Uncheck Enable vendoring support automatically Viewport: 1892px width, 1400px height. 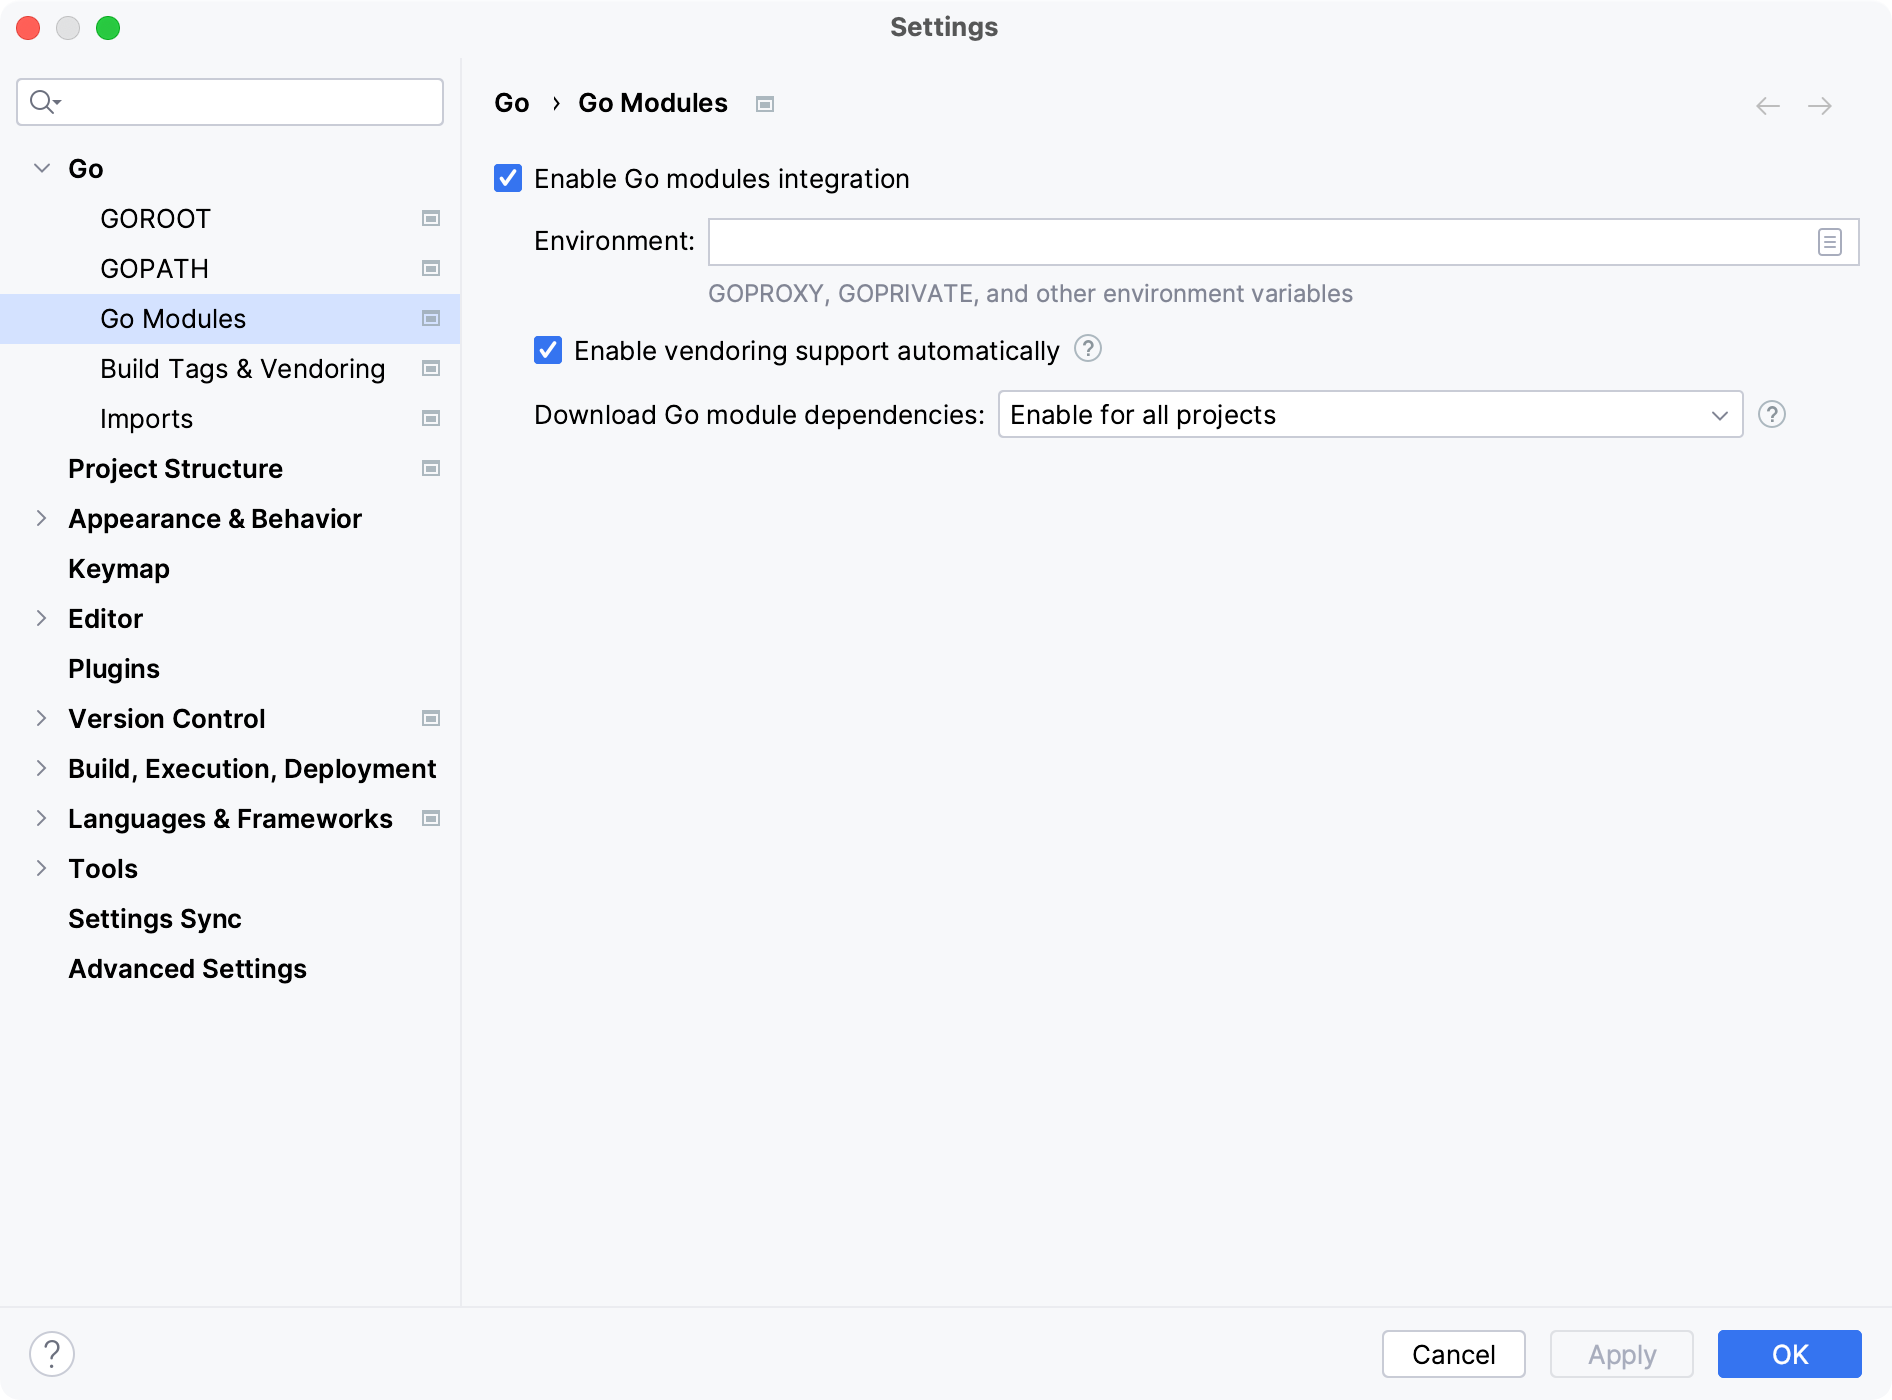548,350
